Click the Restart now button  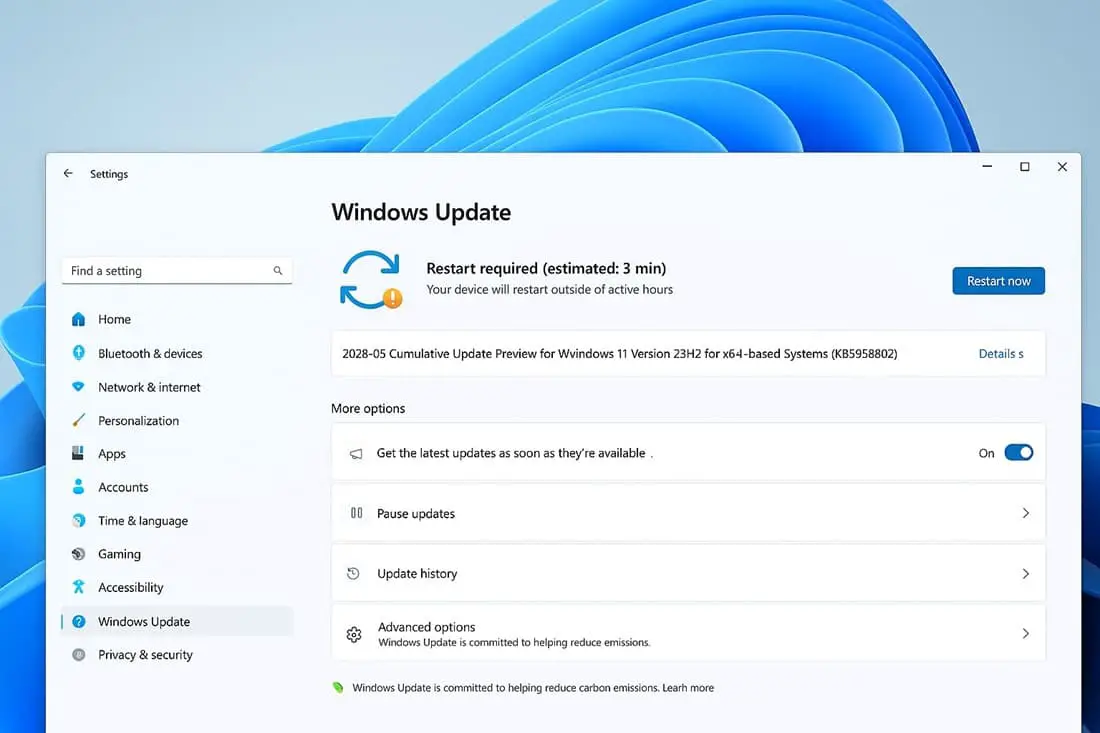(x=998, y=281)
